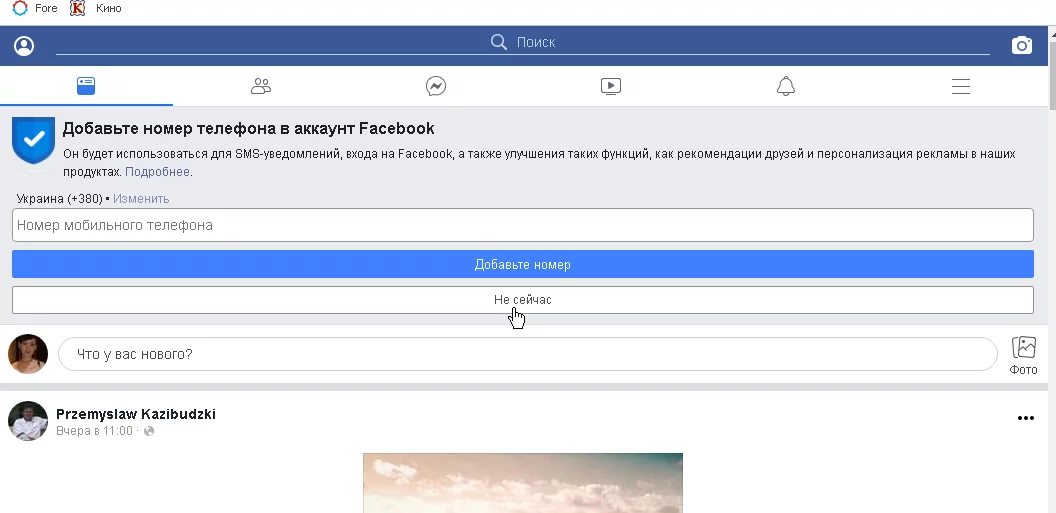1056x513 pixels.
Task: Click the Поиск search field
Action: point(523,42)
